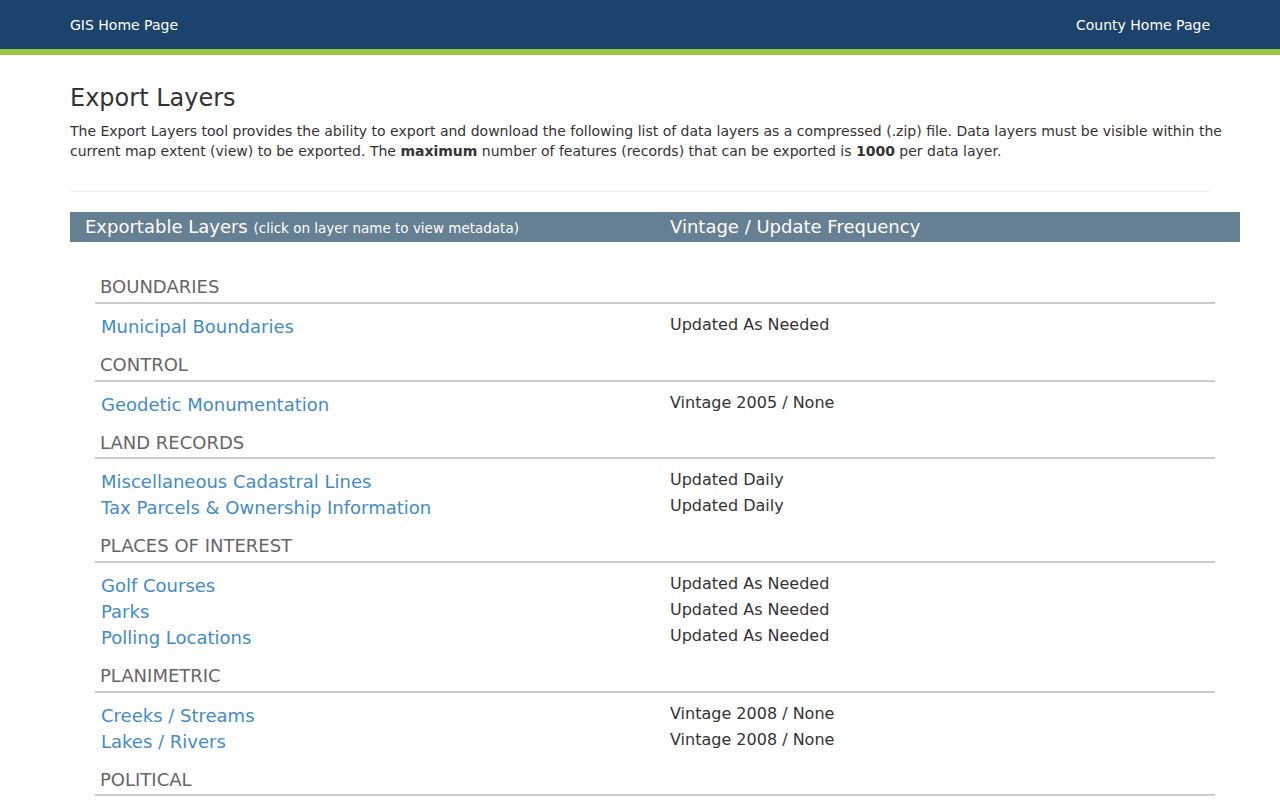Image resolution: width=1280 pixels, height=800 pixels.
Task: Open the Parks layer metadata
Action: tap(125, 611)
